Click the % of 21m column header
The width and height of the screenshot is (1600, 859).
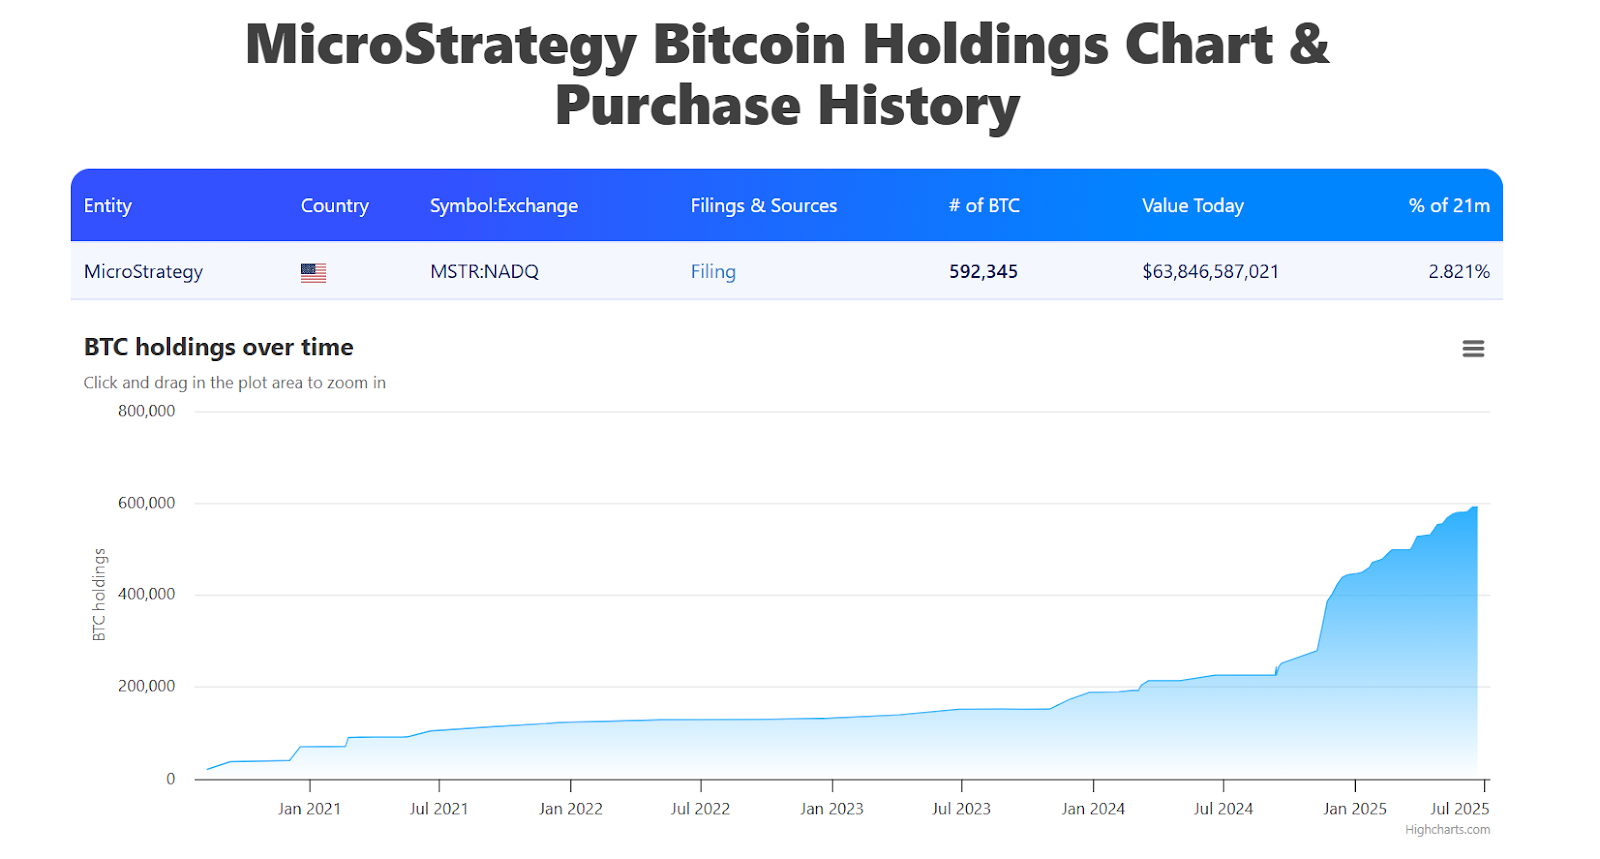(1449, 206)
